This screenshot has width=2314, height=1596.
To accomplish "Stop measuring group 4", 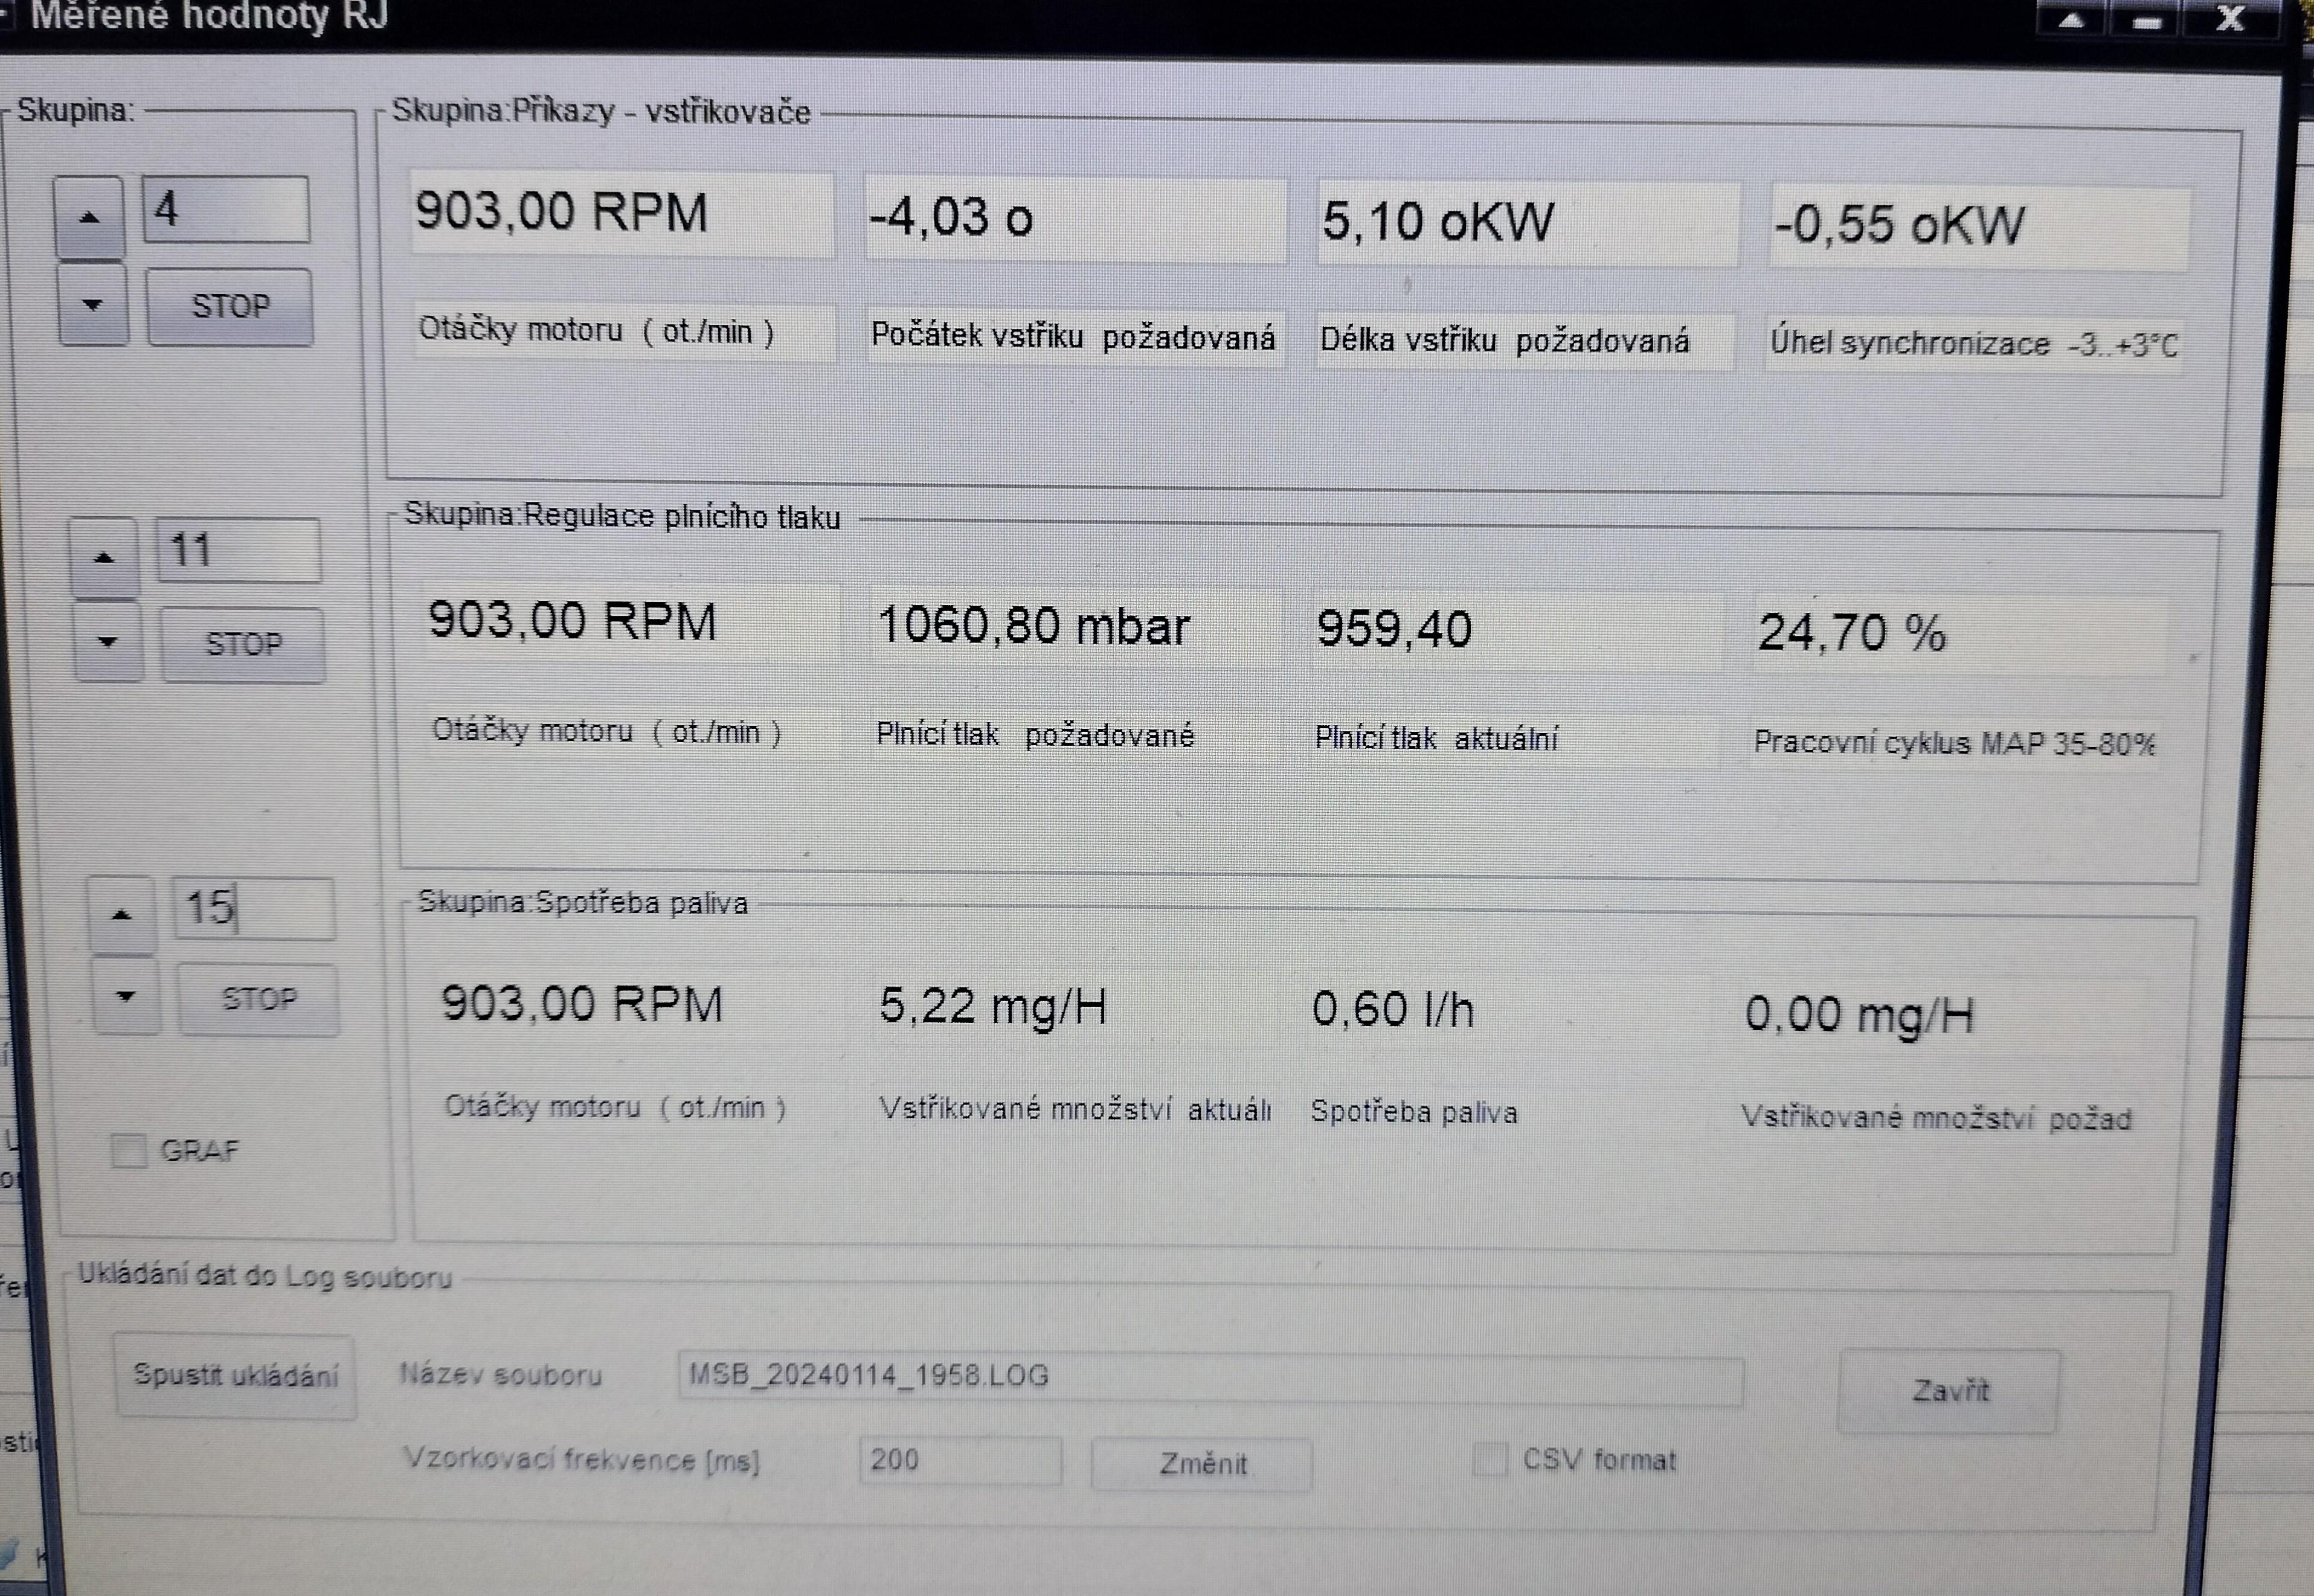I will point(230,306).
